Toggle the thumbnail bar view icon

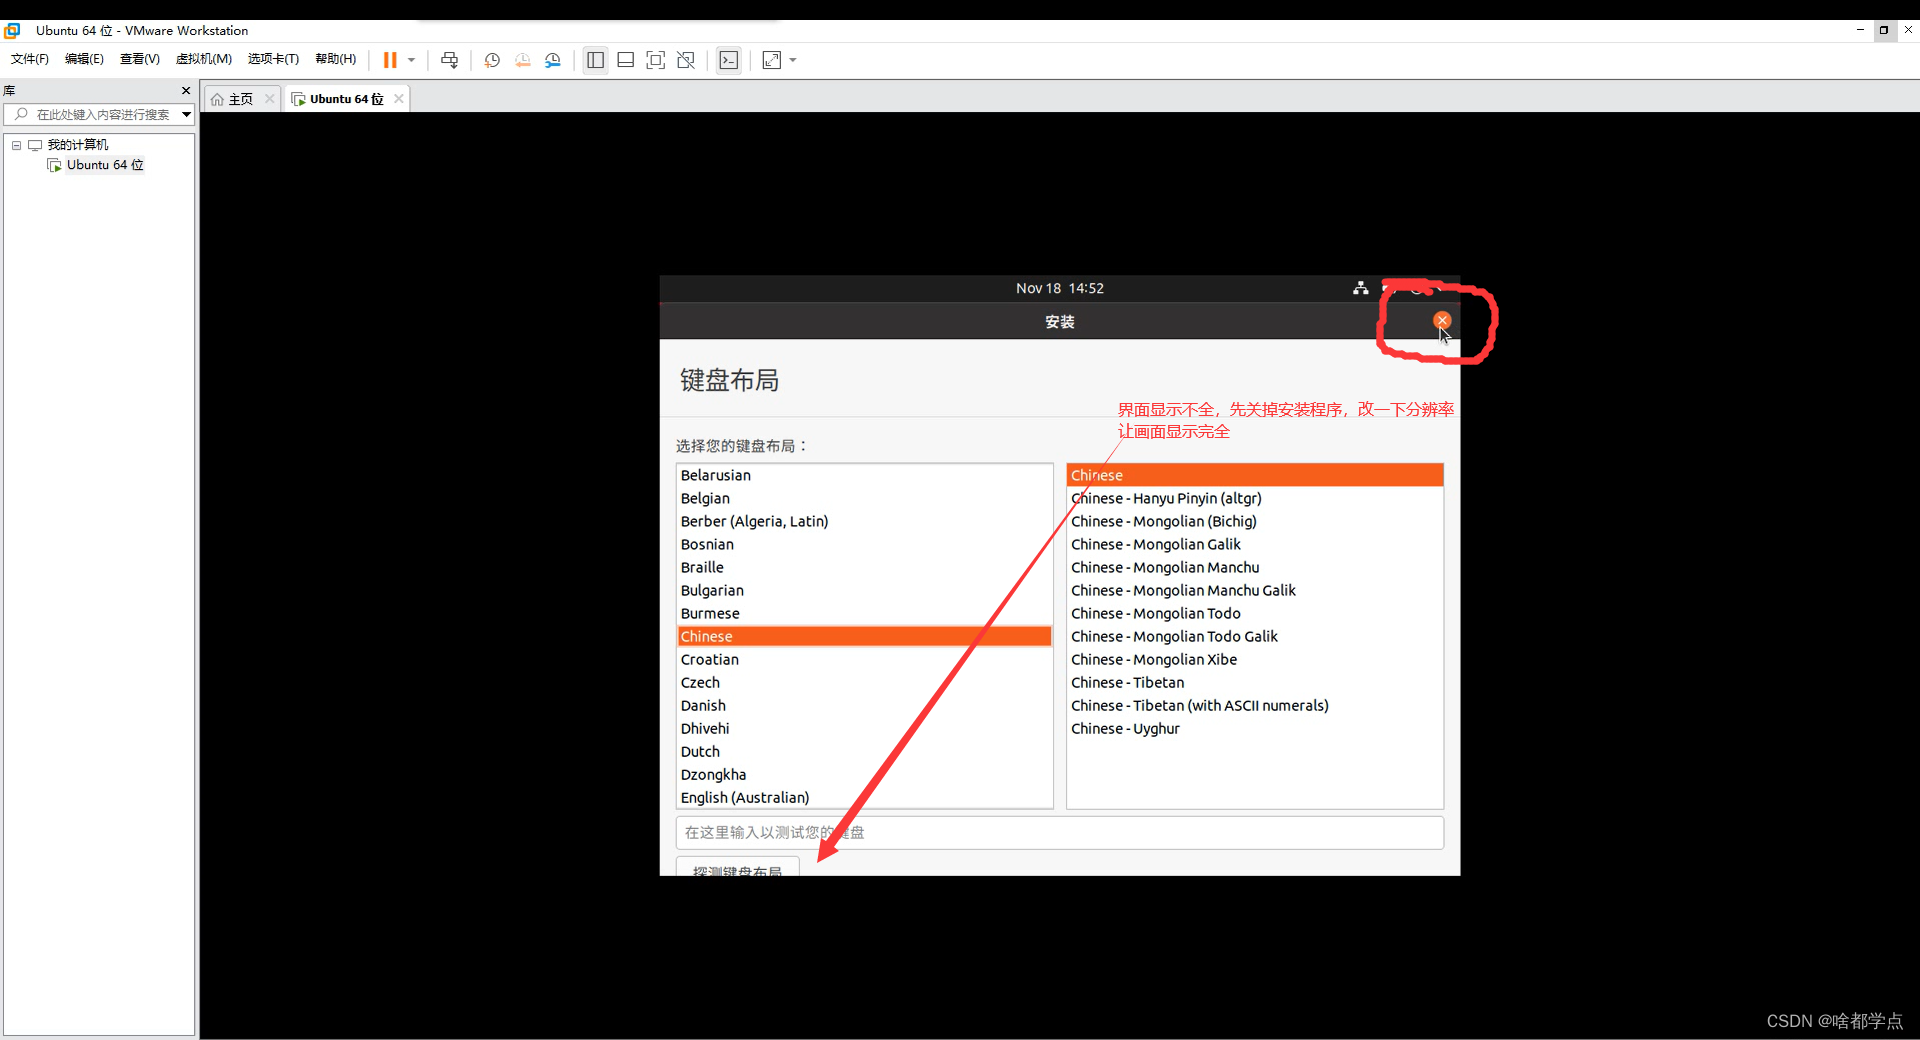tap(626, 60)
